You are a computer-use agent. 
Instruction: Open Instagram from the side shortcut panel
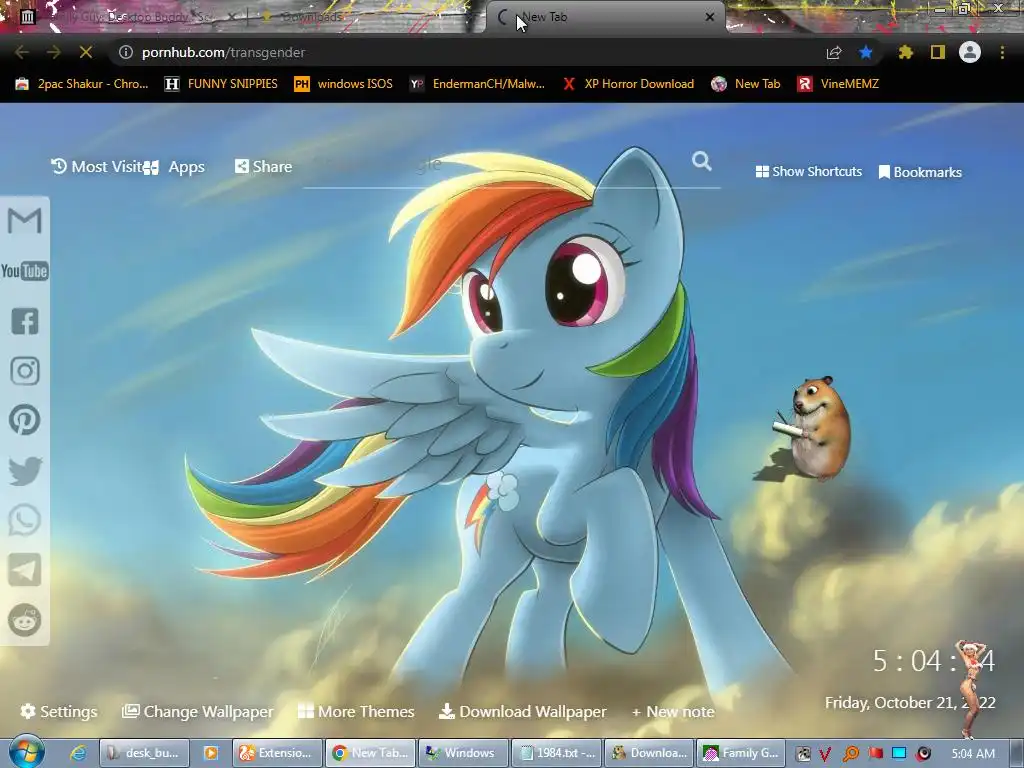click(25, 371)
